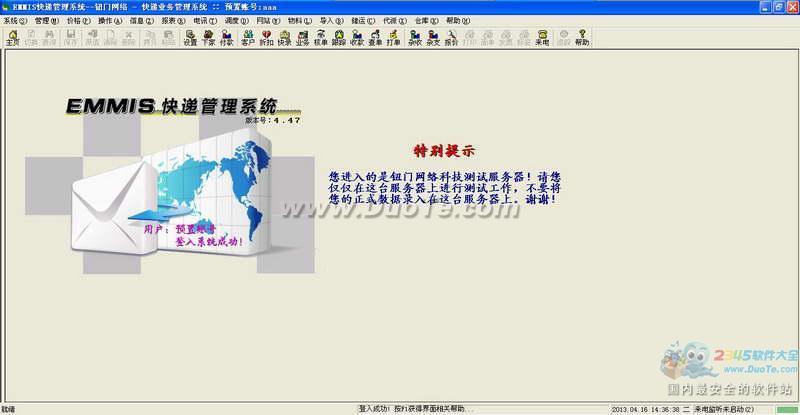Viewport: 800px width, 415px height.
Task: Click the 帮助 help question-mark toolbar icon
Action: (x=582, y=38)
